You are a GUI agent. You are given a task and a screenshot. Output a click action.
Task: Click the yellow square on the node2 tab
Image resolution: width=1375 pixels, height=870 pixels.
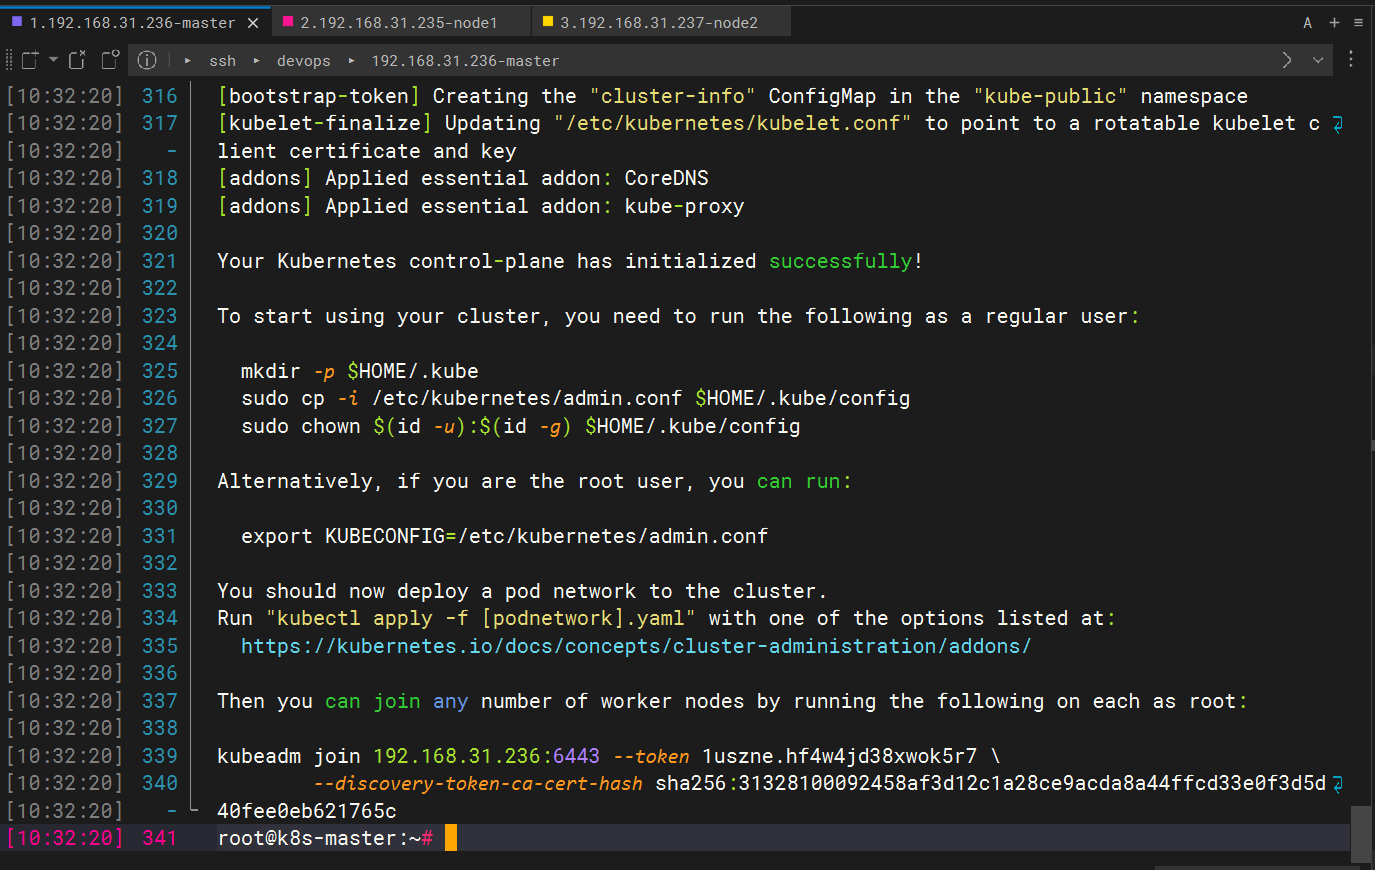click(x=548, y=21)
